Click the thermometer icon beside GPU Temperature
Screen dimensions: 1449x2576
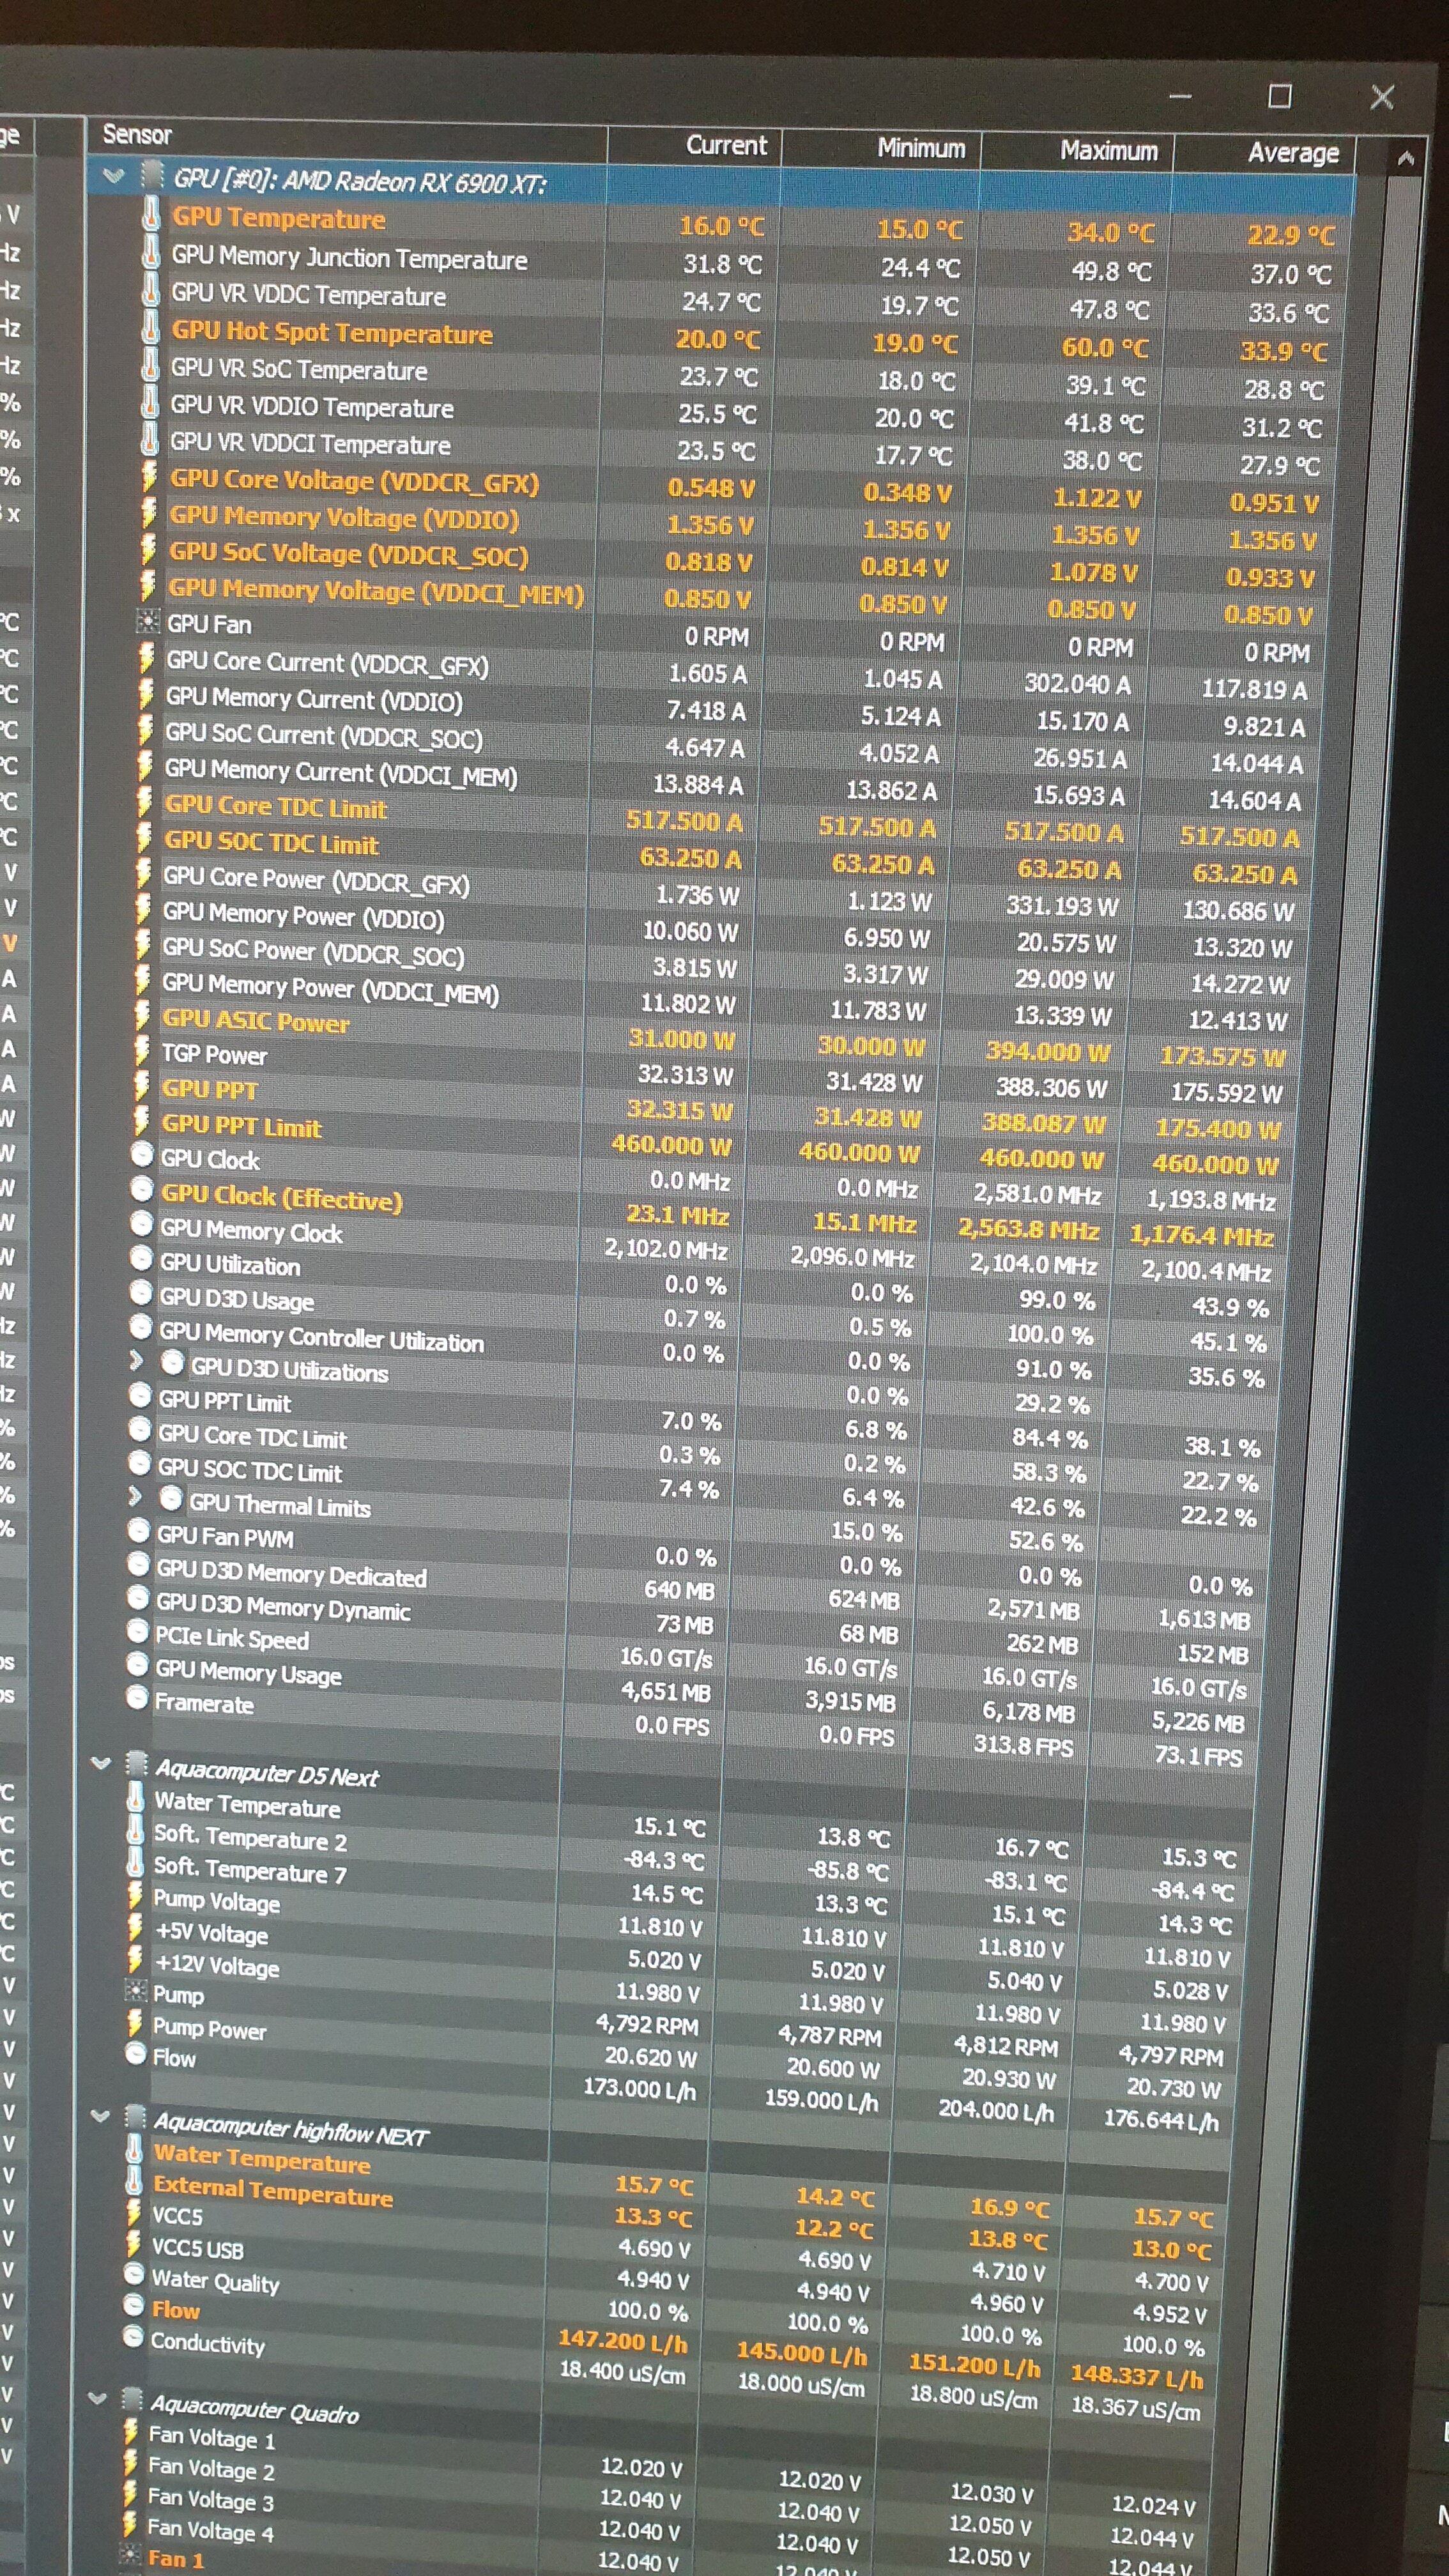(x=151, y=214)
